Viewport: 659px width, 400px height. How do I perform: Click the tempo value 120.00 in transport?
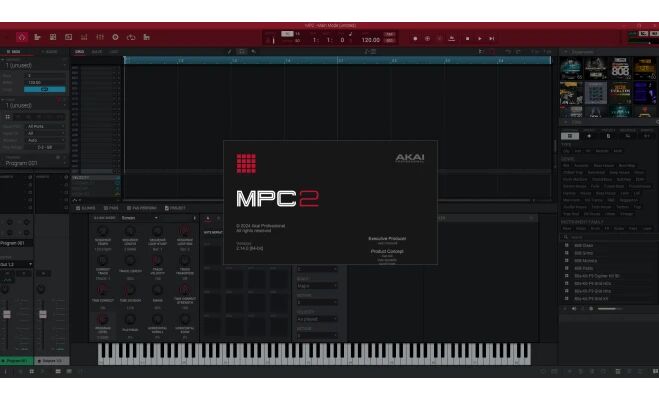coord(371,40)
